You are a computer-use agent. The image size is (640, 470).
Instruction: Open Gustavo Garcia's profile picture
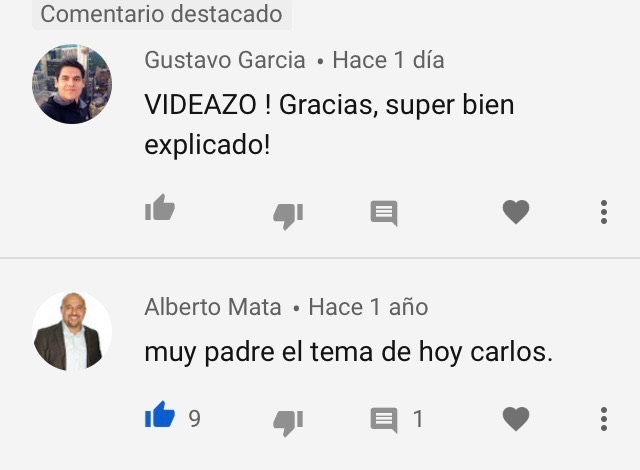click(x=72, y=84)
